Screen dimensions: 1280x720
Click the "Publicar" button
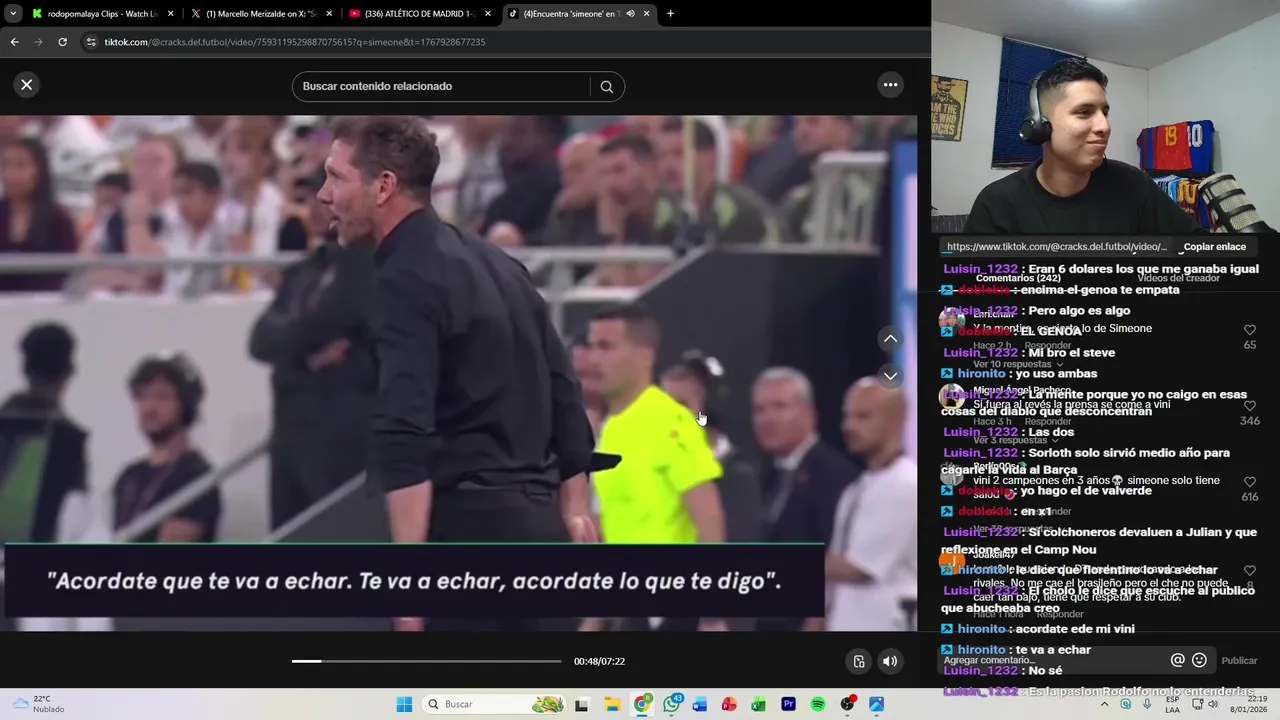1239,660
